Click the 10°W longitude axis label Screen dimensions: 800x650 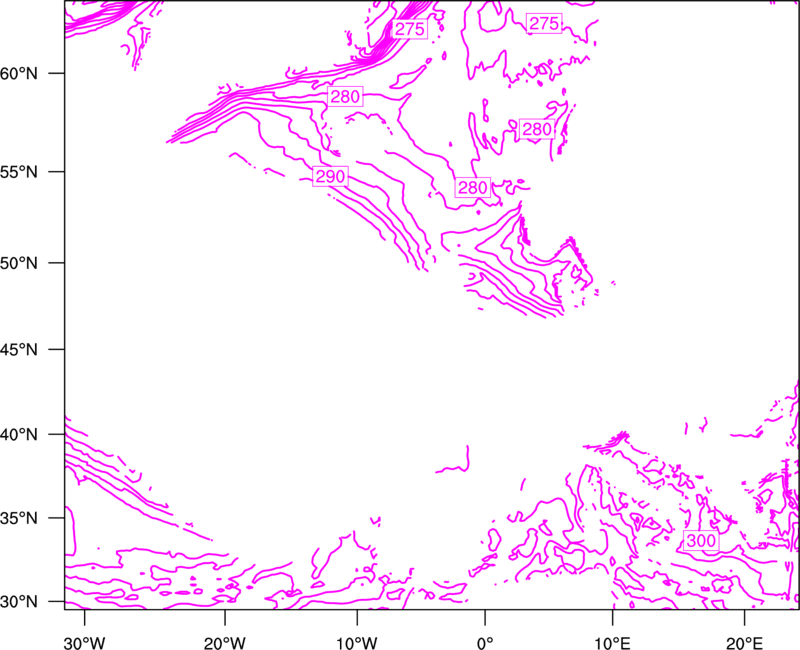click(x=357, y=643)
